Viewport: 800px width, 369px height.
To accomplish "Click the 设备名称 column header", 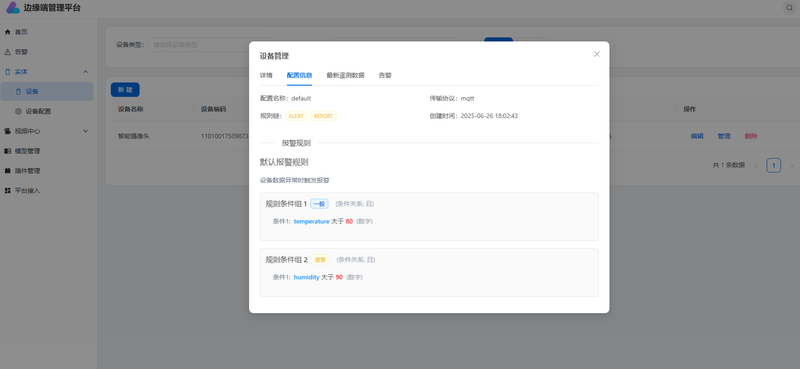I will pos(131,109).
